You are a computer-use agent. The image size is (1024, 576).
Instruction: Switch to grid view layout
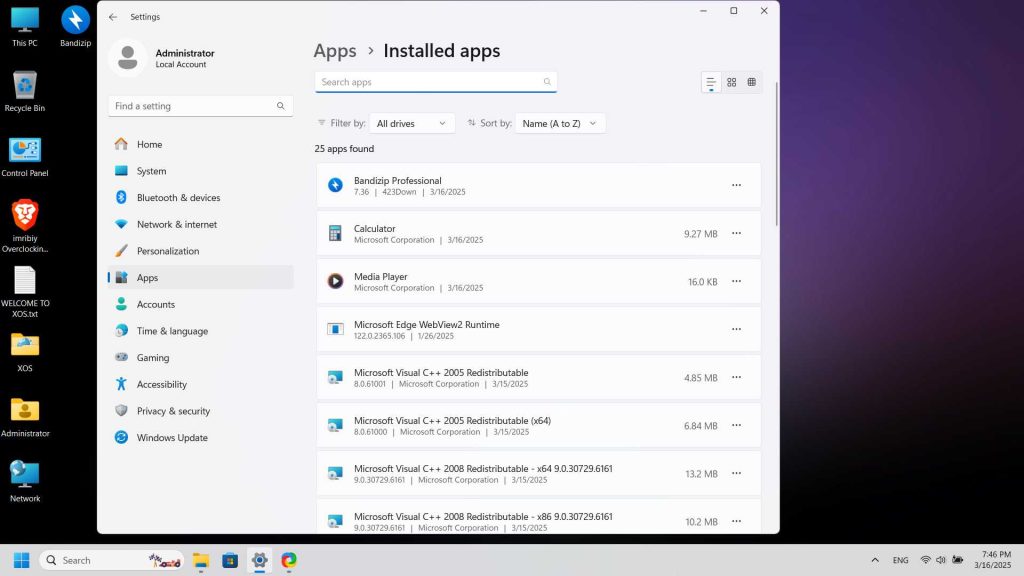tap(731, 82)
